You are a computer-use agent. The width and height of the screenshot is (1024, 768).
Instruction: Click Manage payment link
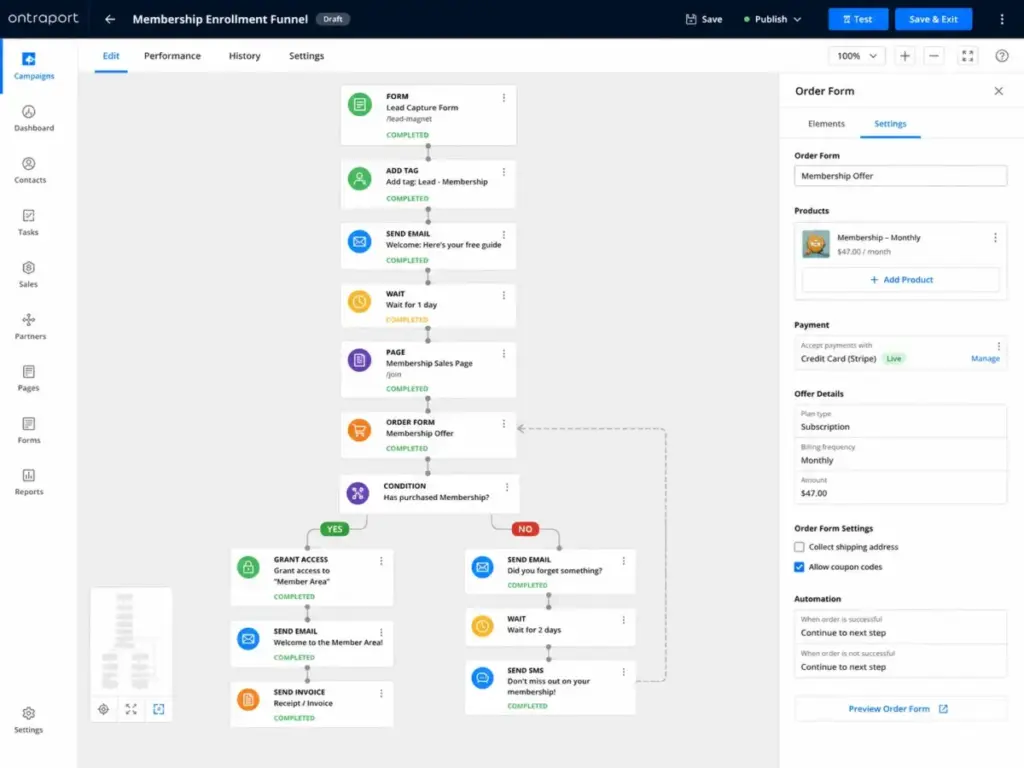985,359
